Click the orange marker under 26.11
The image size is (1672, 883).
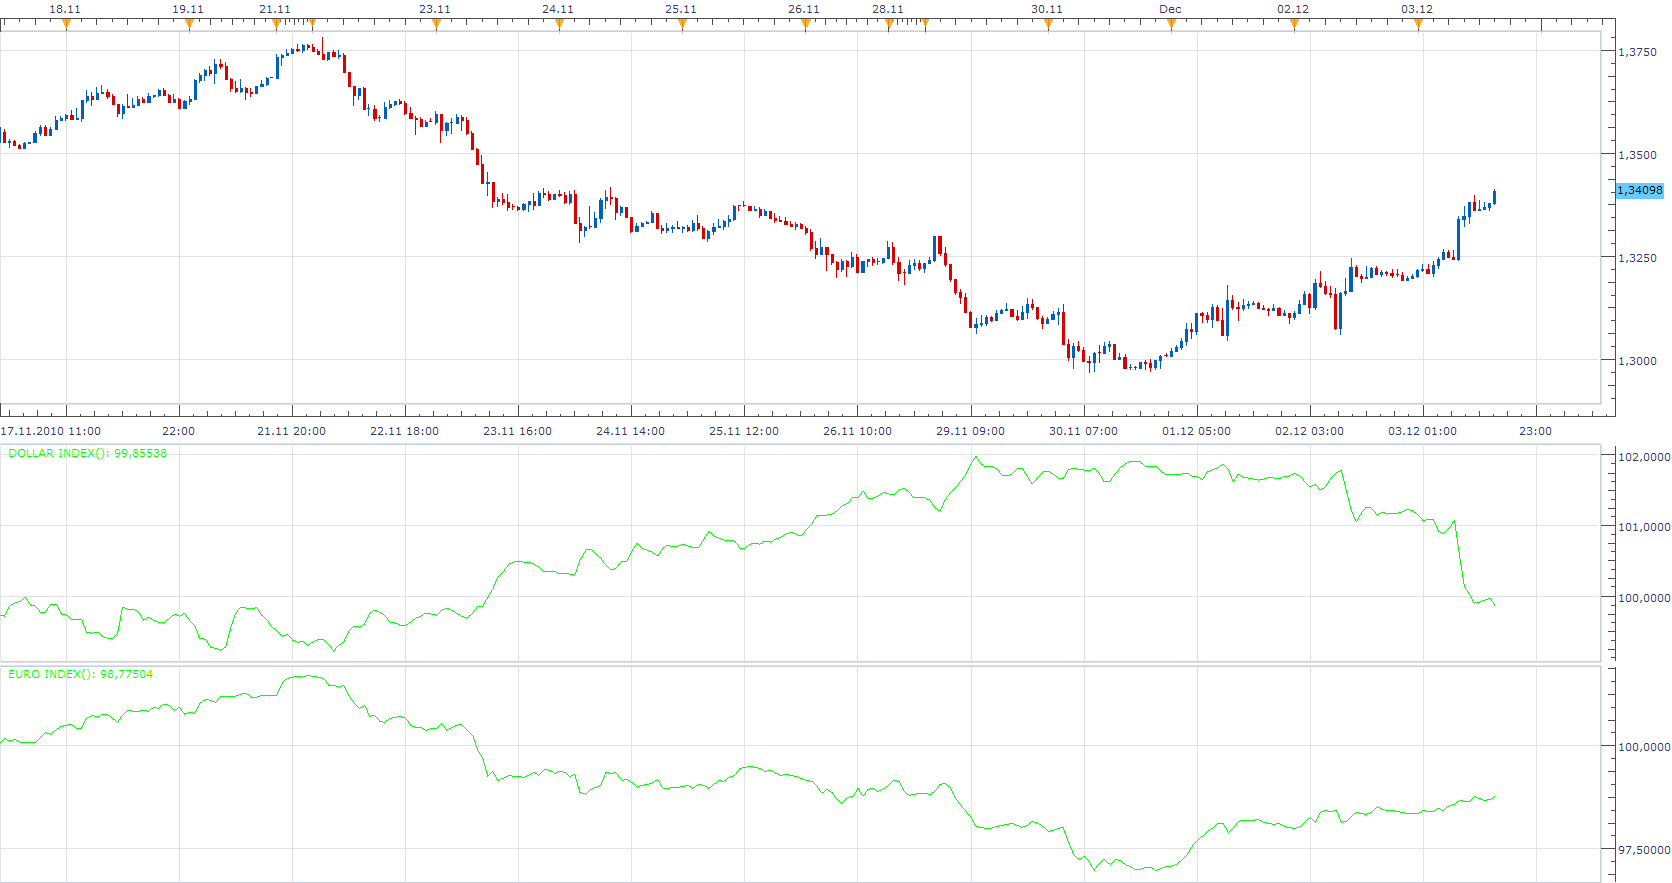pyautogui.click(x=806, y=25)
